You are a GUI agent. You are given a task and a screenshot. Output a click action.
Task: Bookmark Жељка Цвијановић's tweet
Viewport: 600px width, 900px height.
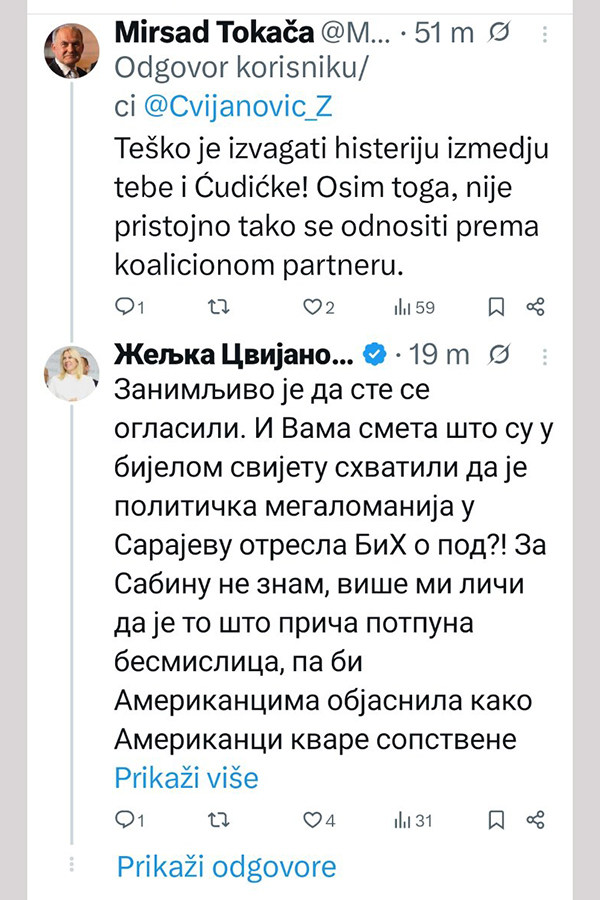[494, 821]
